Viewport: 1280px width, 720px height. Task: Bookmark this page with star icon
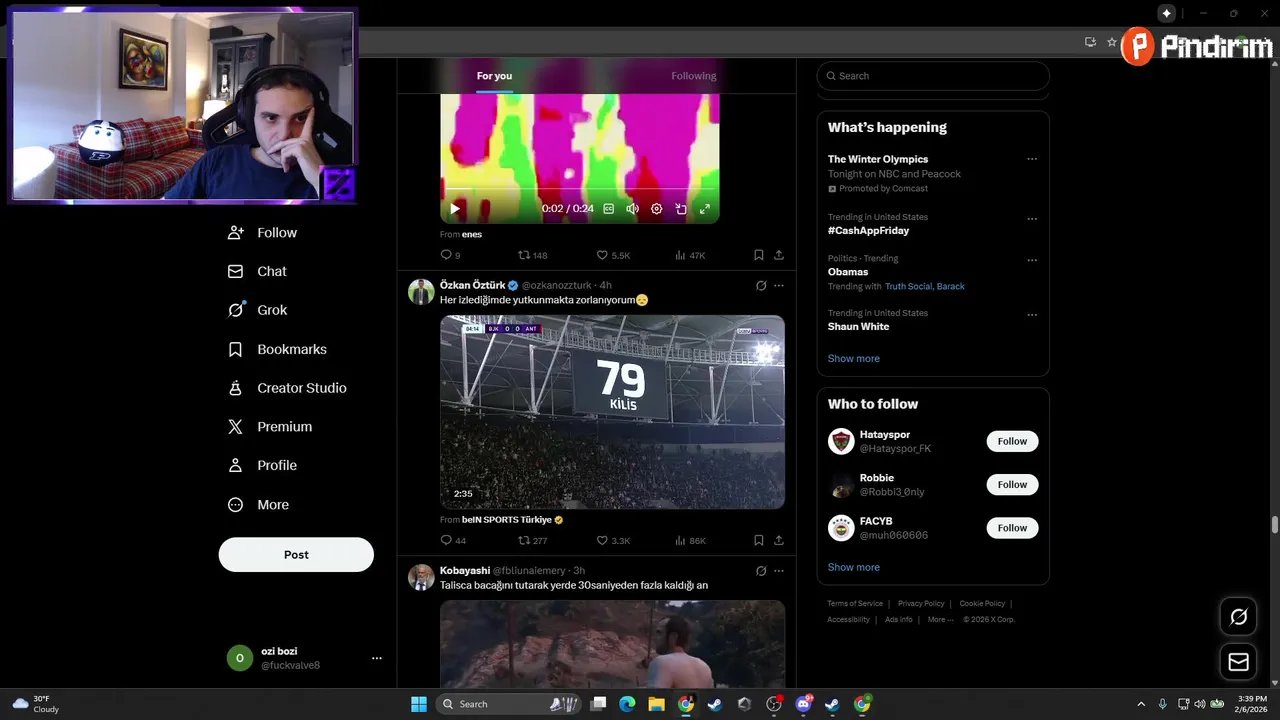coord(1111,42)
